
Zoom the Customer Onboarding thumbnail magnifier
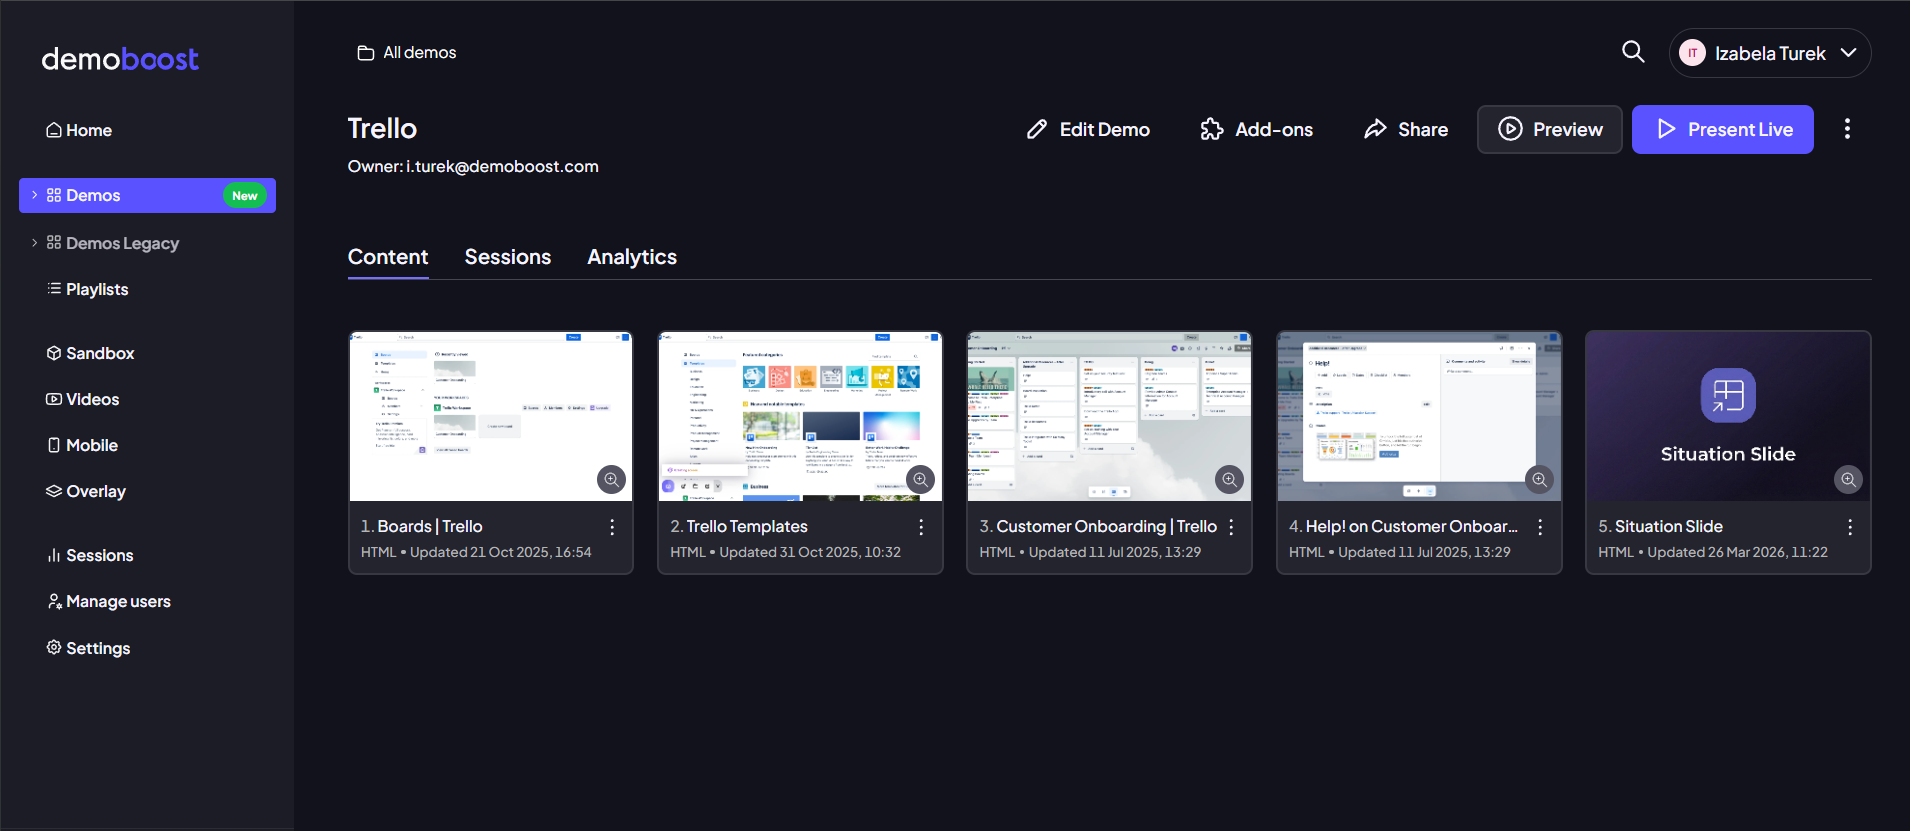(1229, 479)
